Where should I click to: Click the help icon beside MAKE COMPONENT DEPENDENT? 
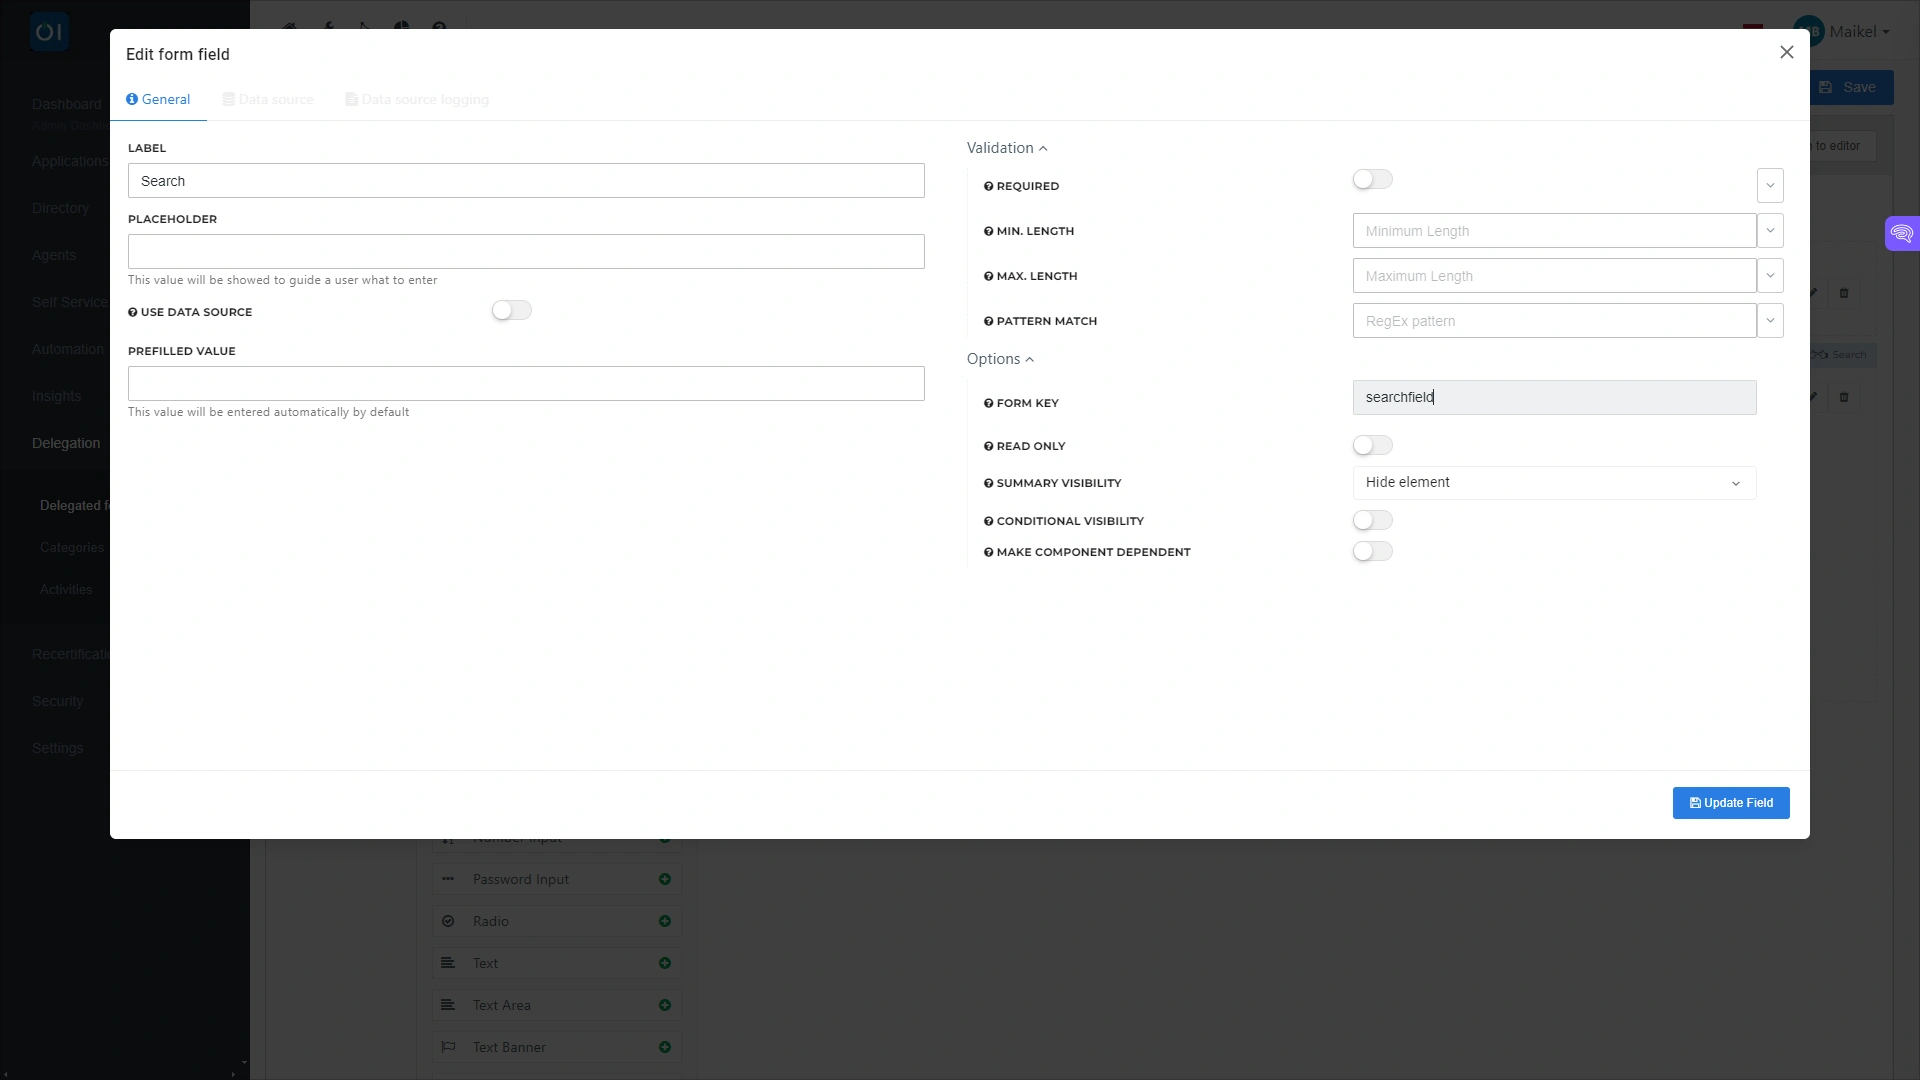[x=988, y=553]
